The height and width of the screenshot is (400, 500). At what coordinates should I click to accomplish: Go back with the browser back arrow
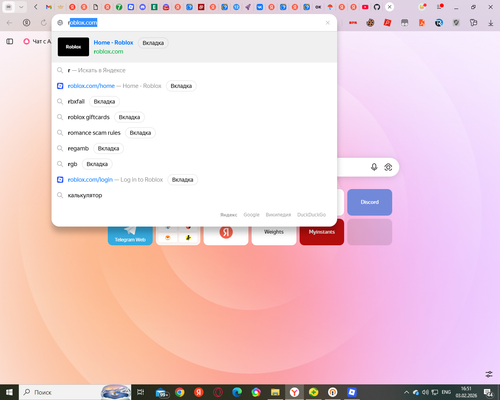tap(9, 23)
